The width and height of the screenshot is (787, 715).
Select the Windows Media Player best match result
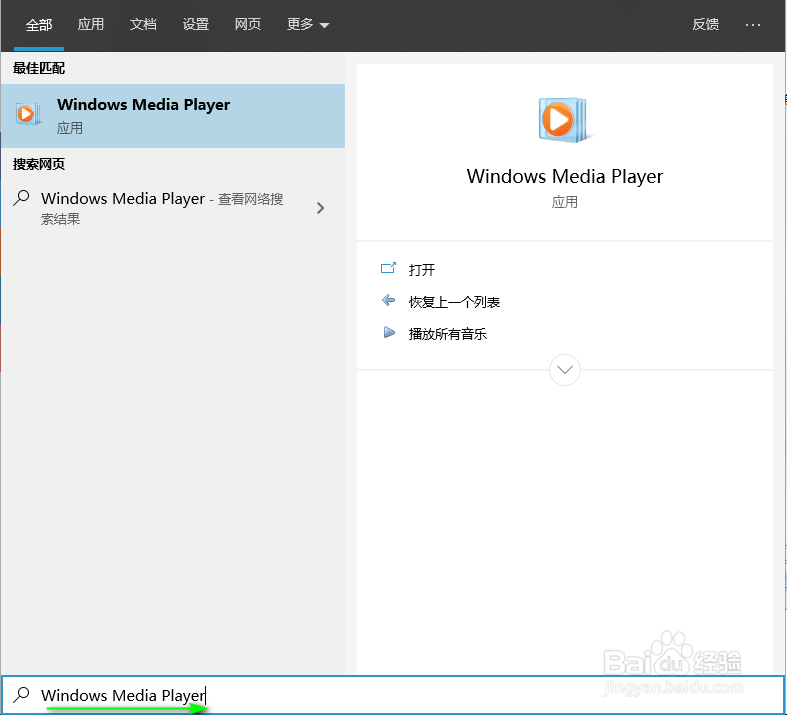pos(173,116)
